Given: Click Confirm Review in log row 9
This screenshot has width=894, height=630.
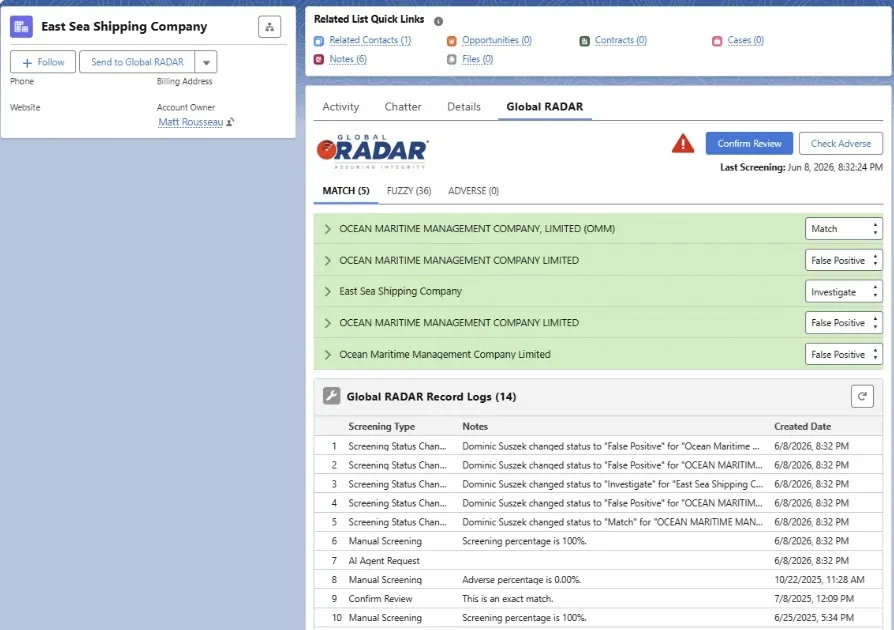Looking at the screenshot, I should click(x=380, y=599).
